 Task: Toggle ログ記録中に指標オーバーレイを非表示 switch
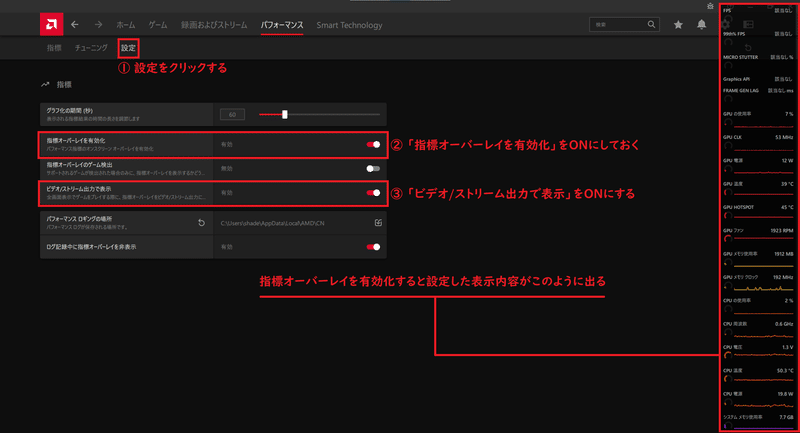(x=373, y=247)
